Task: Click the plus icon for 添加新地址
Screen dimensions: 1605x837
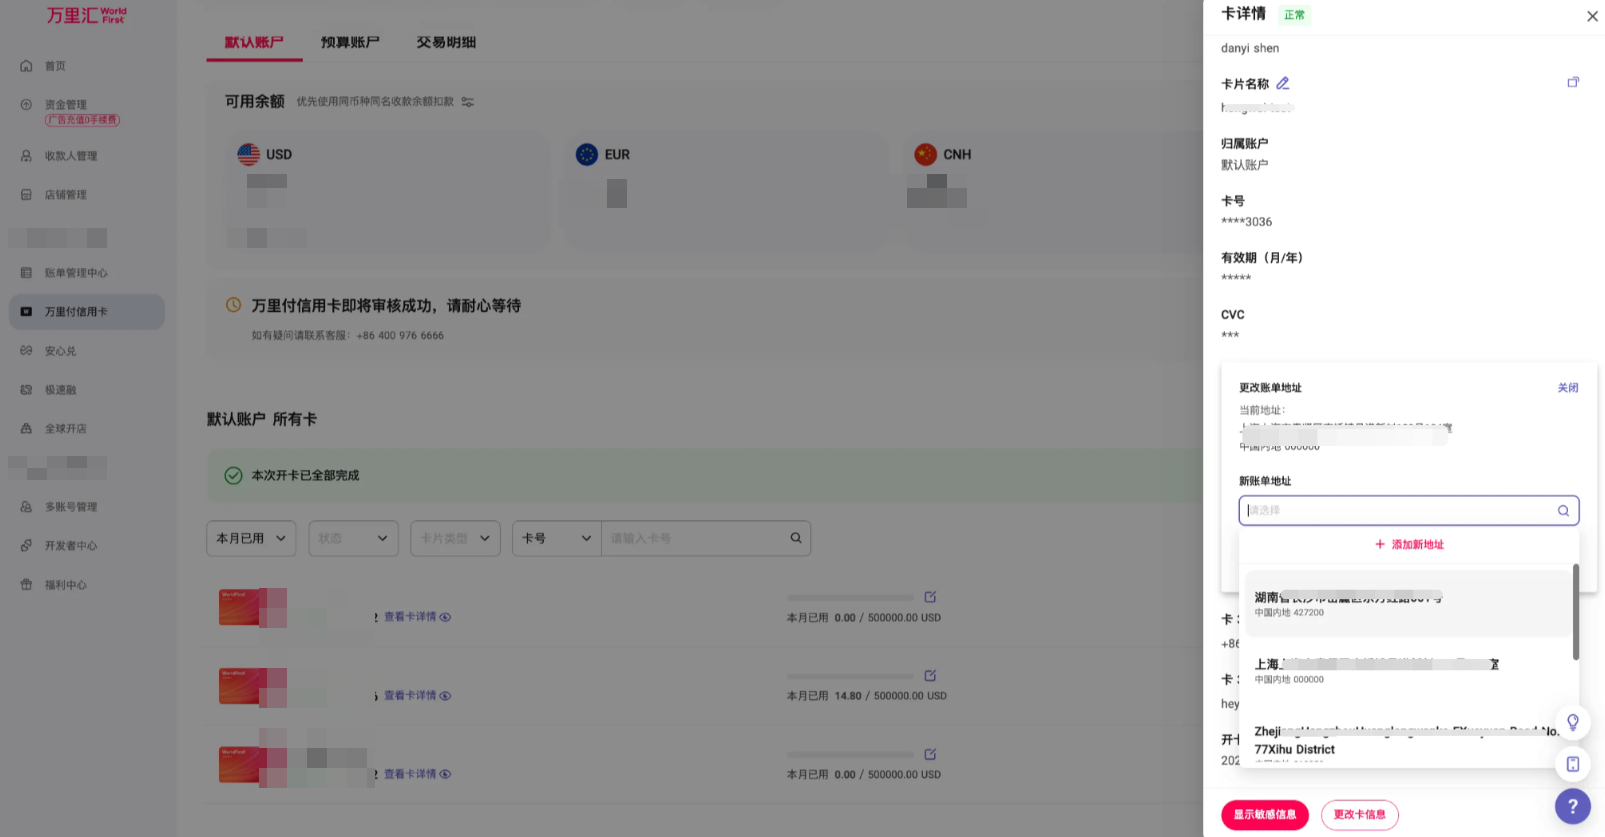Action: pyautogui.click(x=1380, y=545)
